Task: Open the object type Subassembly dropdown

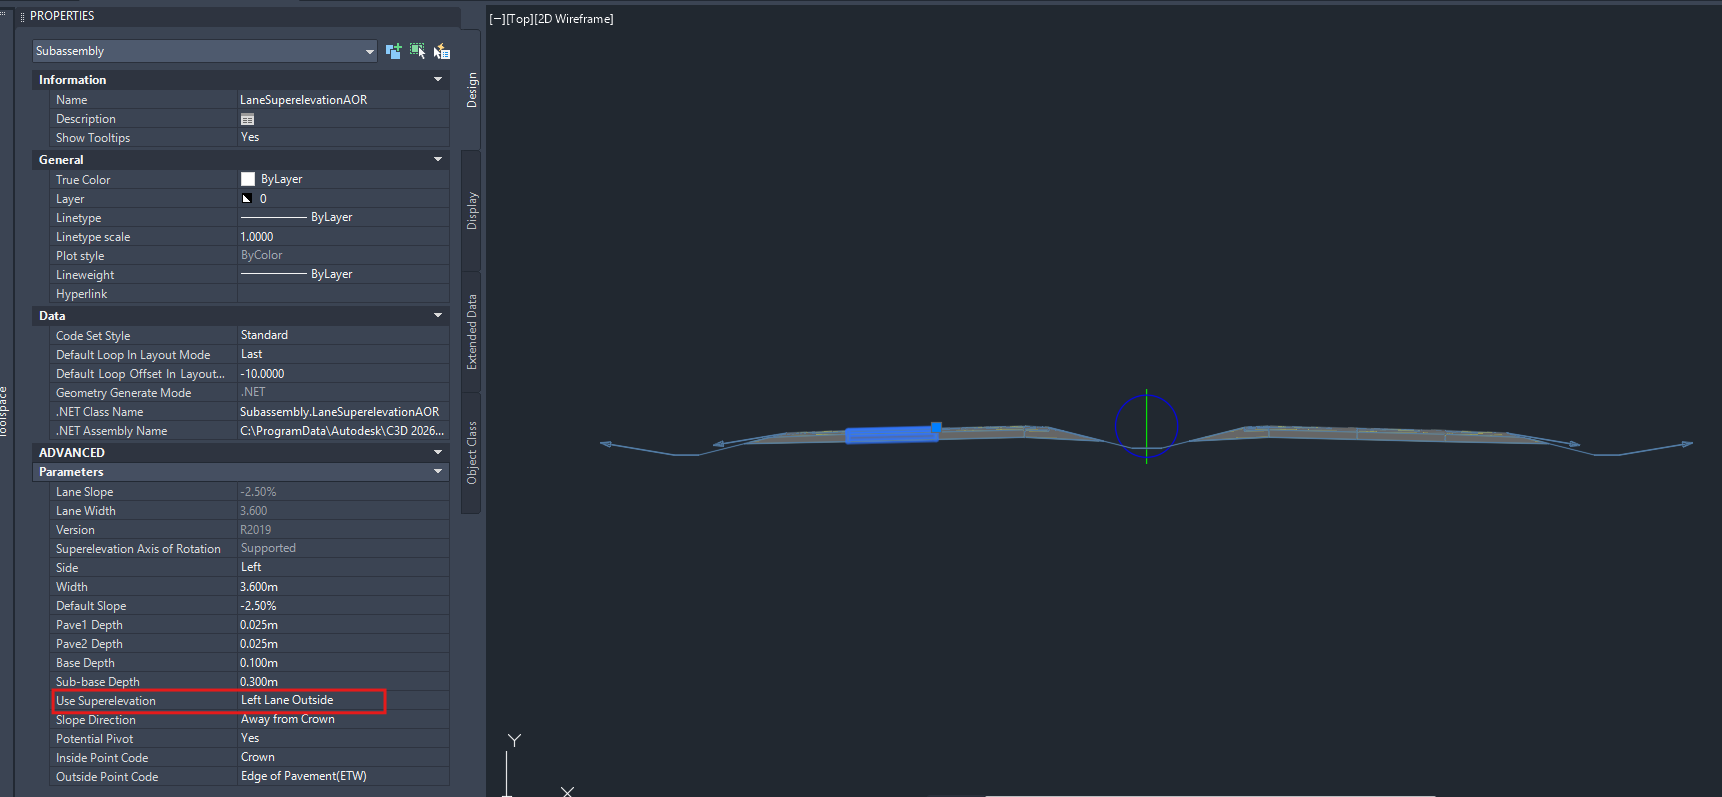Action: 205,51
